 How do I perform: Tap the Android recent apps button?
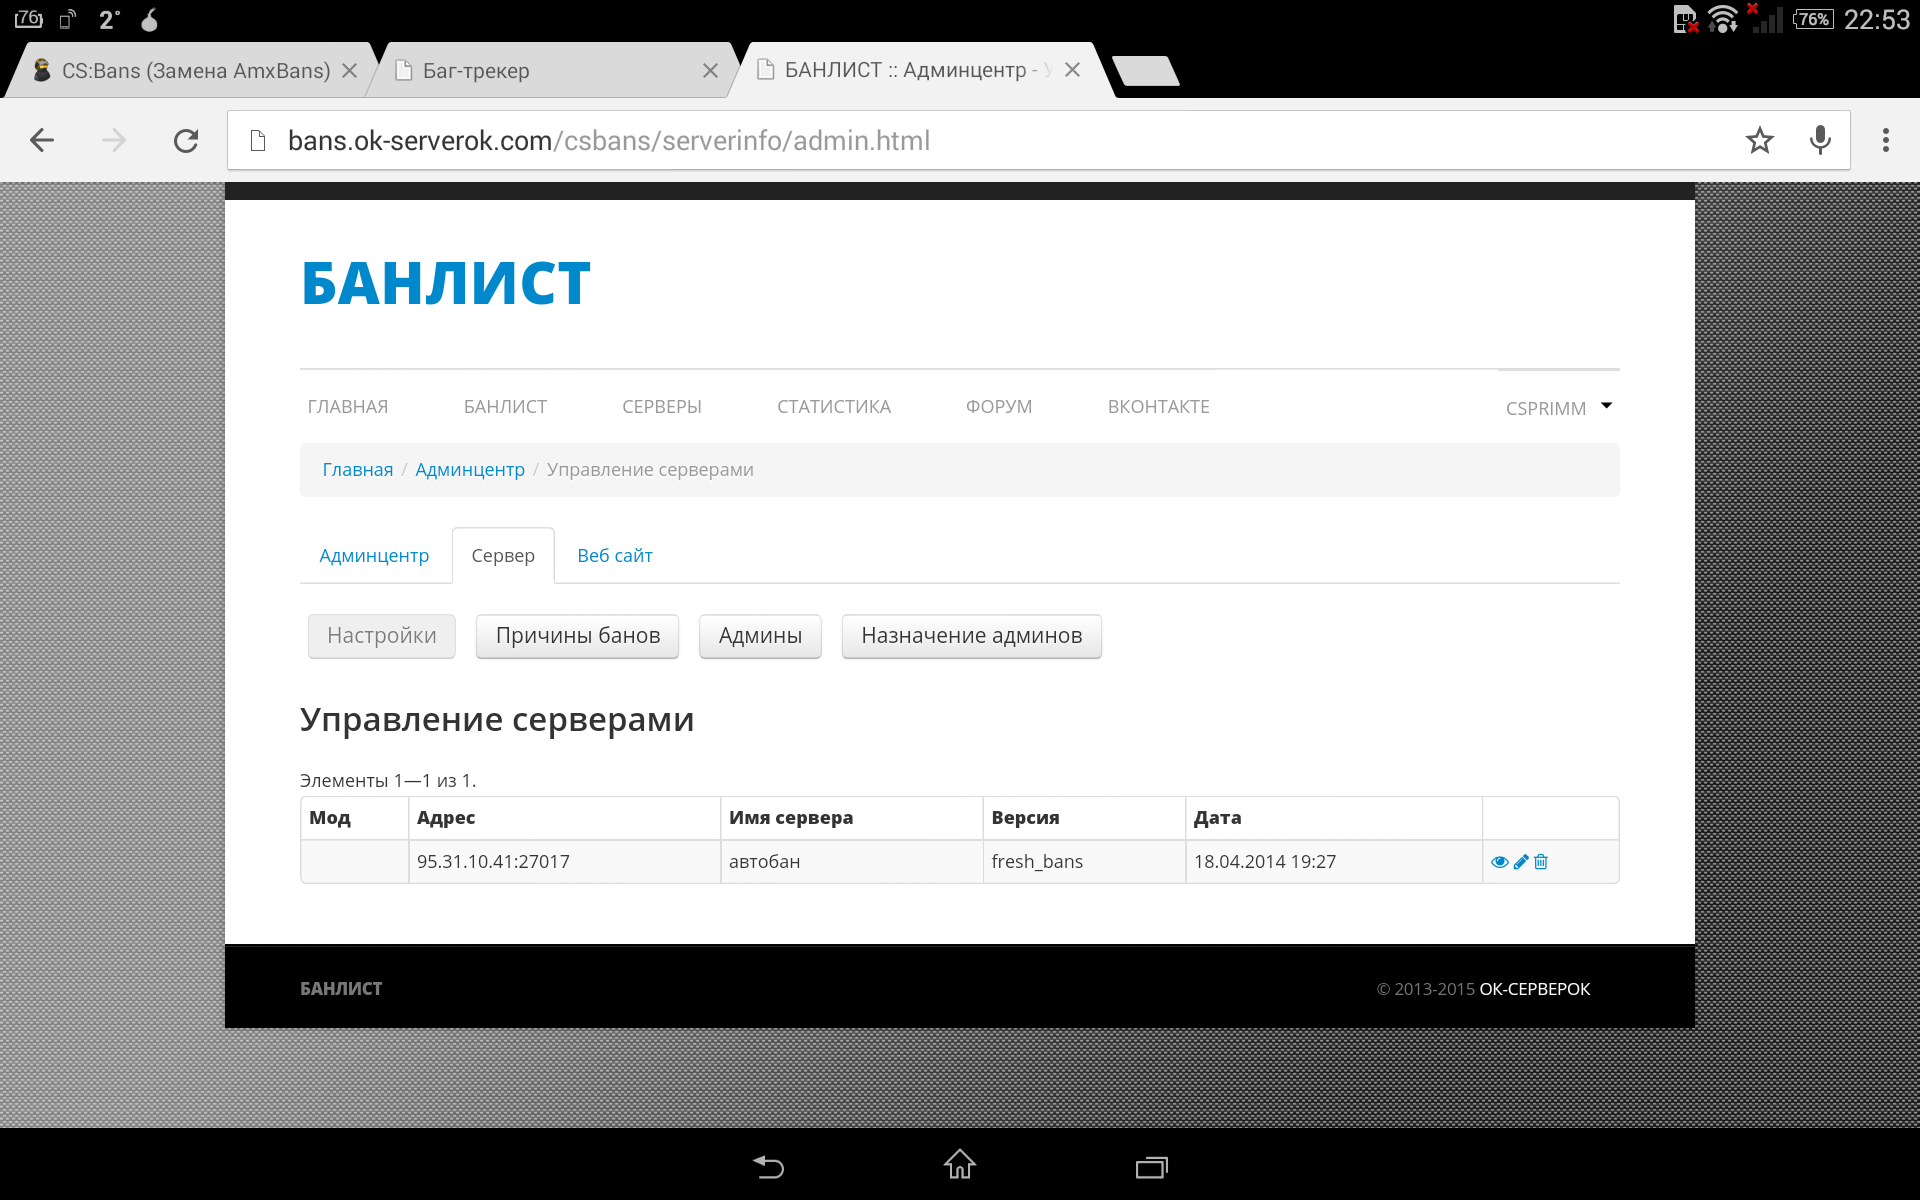tap(1152, 1166)
